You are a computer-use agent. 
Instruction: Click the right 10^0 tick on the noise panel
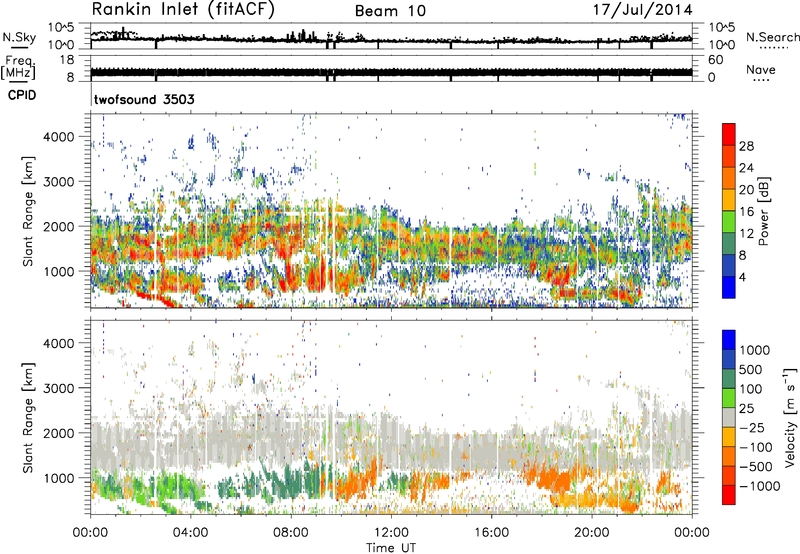tap(721, 45)
